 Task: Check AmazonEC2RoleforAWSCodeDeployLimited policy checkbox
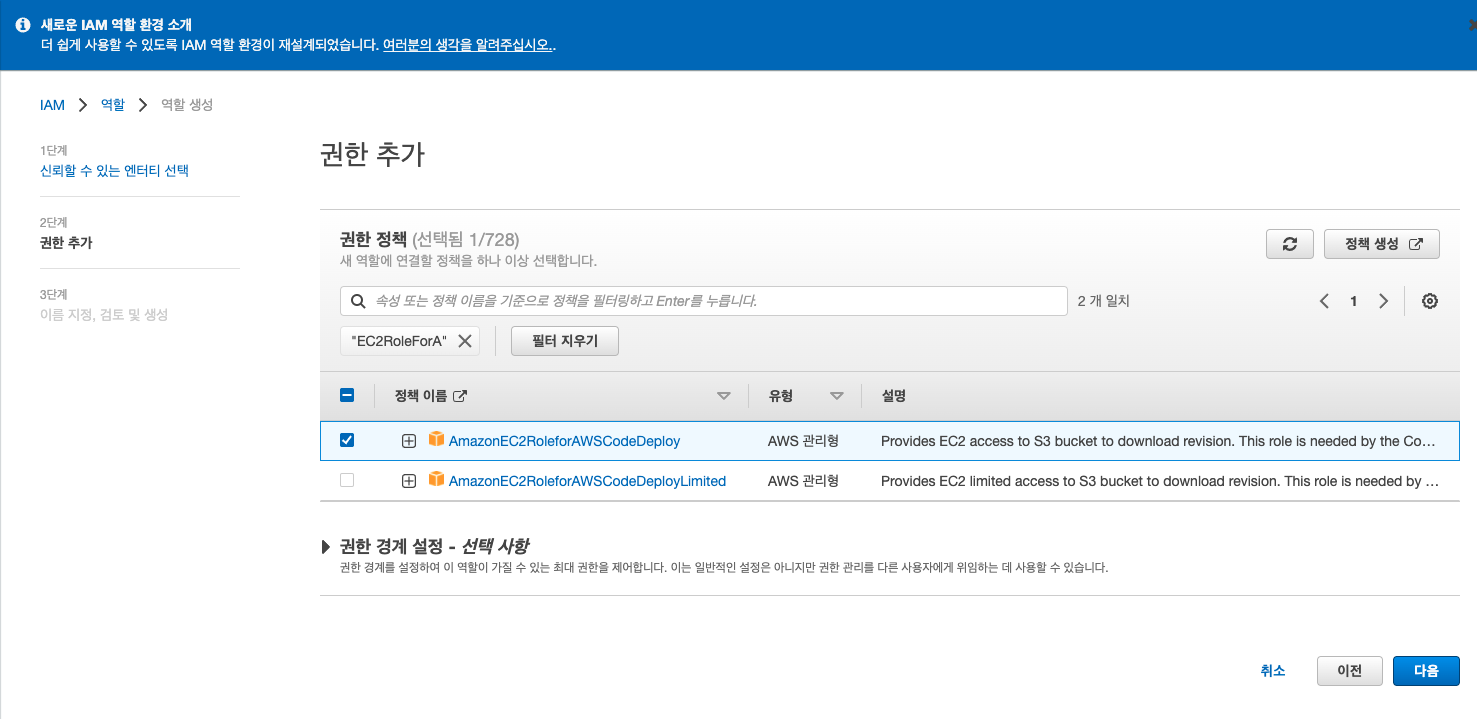[347, 480]
